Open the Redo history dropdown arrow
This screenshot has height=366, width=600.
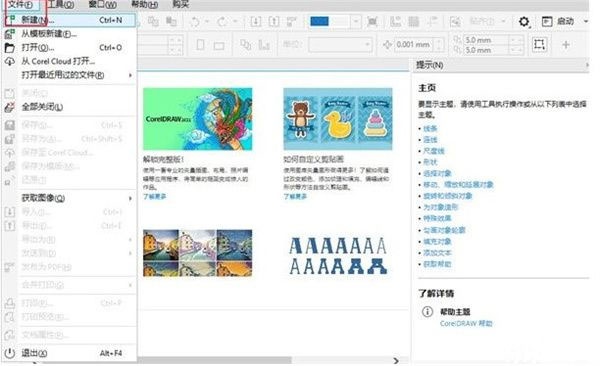point(235,21)
